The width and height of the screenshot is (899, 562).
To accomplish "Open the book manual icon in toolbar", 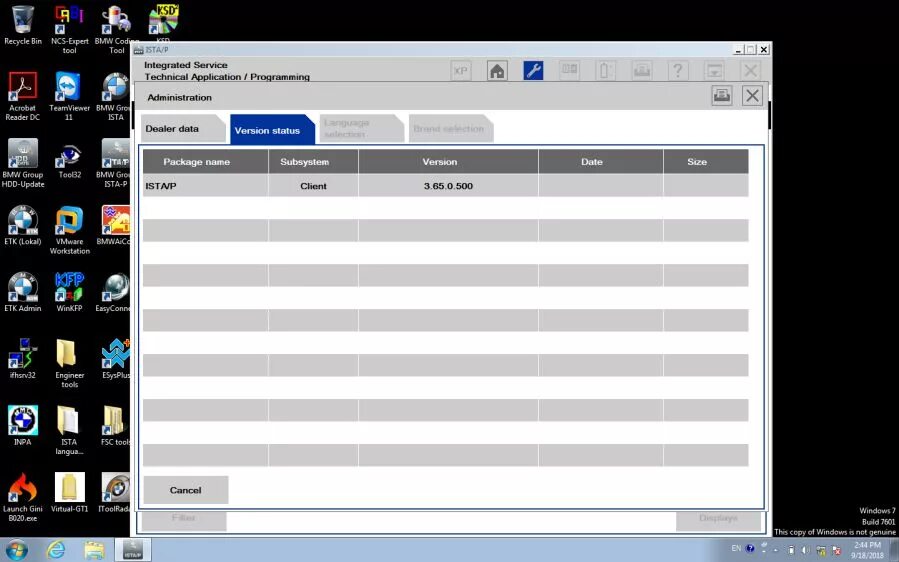I will (x=569, y=71).
